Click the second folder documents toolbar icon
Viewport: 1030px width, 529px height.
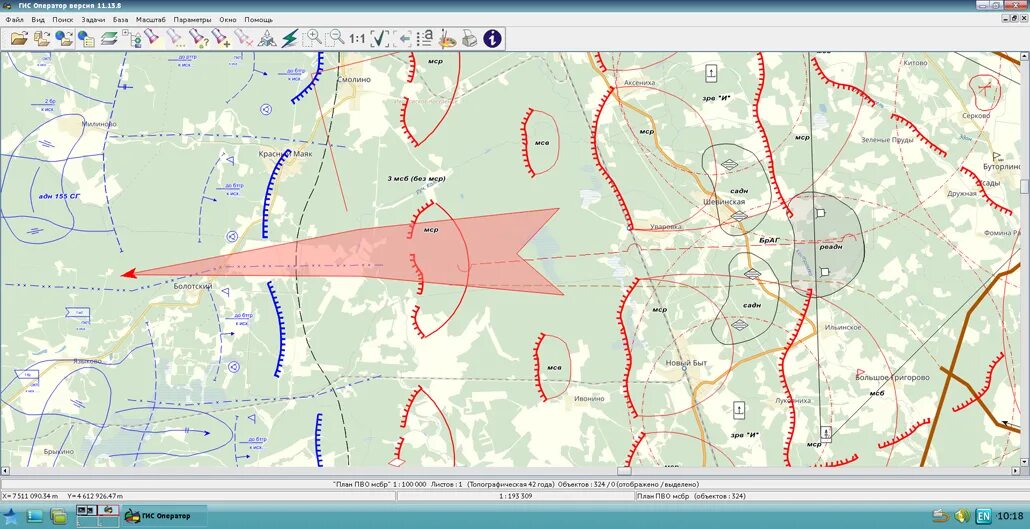tap(42, 39)
